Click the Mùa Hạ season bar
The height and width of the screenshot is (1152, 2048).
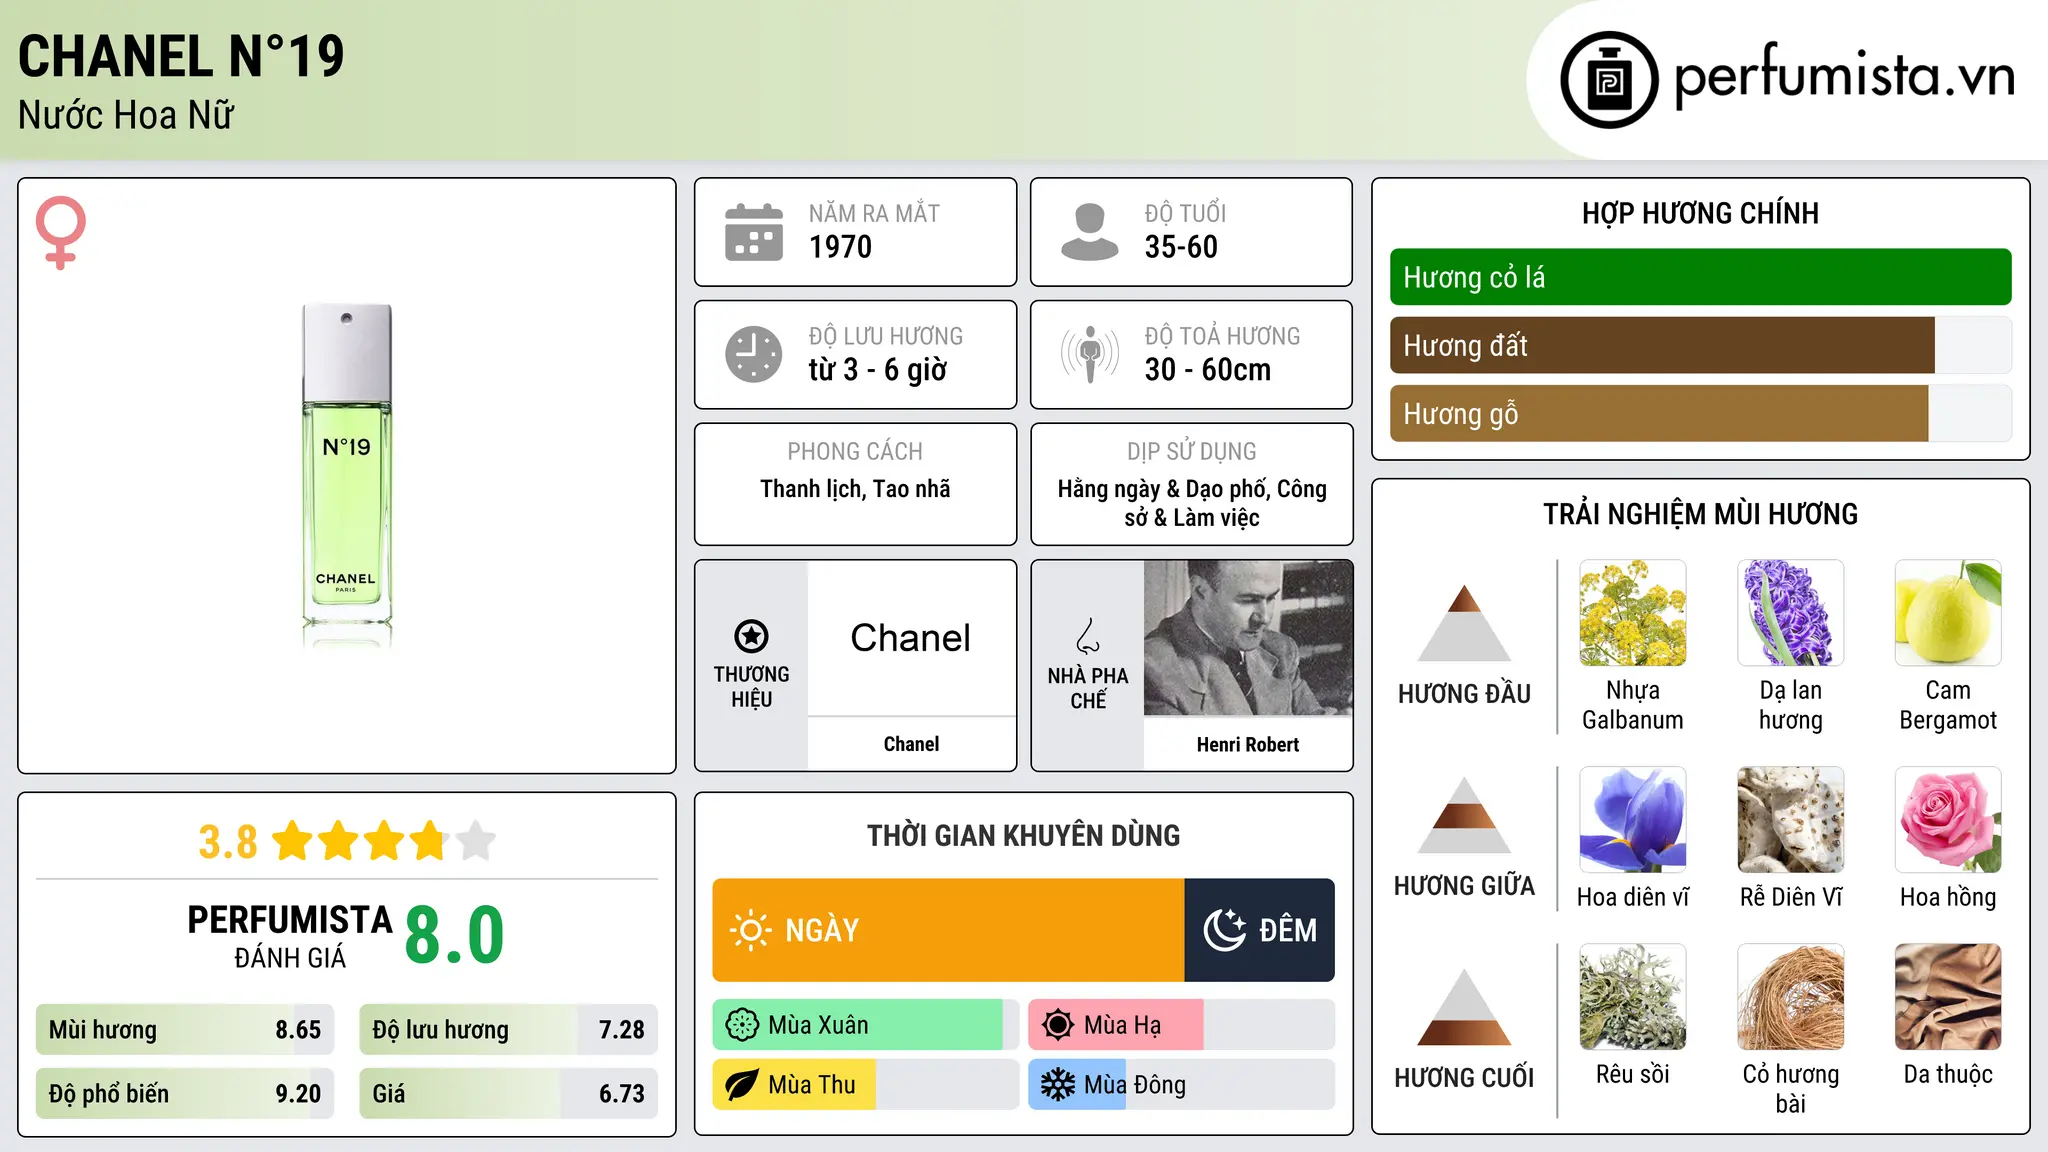pyautogui.click(x=1182, y=1025)
